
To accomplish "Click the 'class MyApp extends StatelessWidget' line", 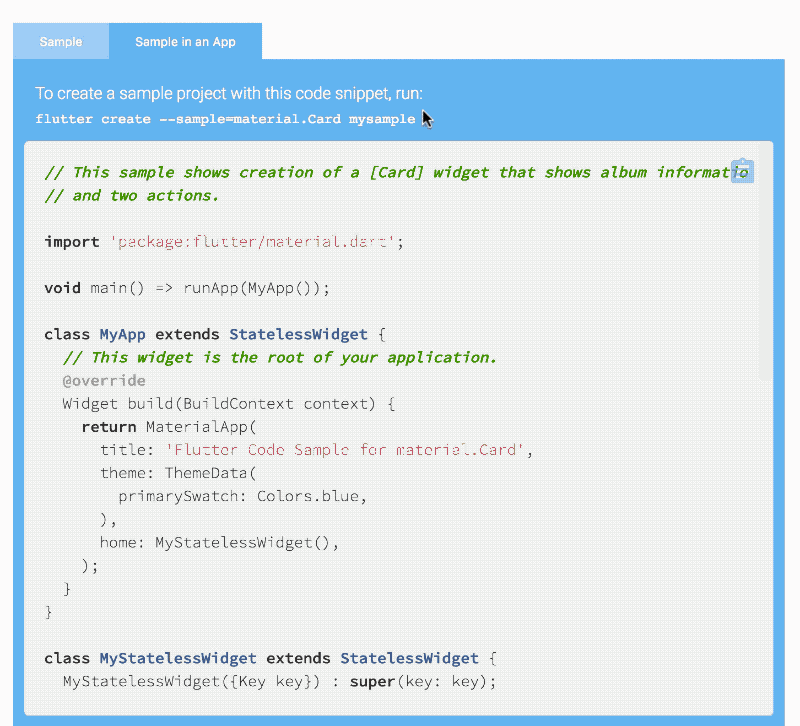I will tap(215, 335).
